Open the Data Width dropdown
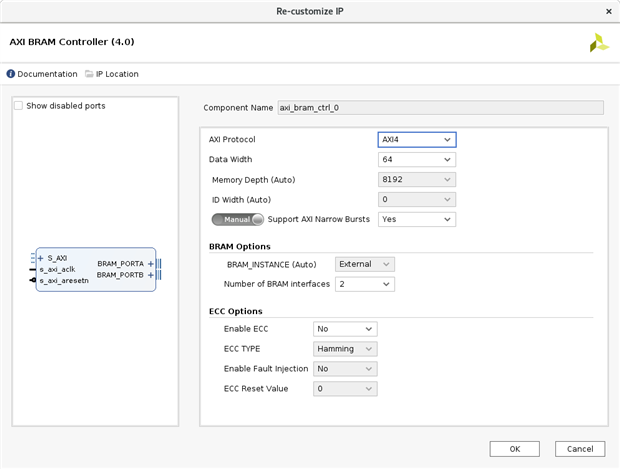The width and height of the screenshot is (620, 469). coord(416,159)
